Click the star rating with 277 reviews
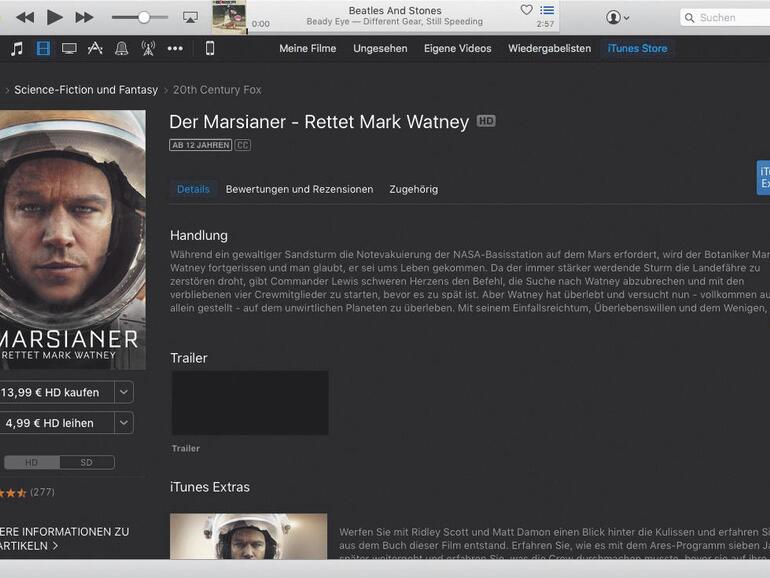Image resolution: width=770 pixels, height=578 pixels. [x=27, y=493]
